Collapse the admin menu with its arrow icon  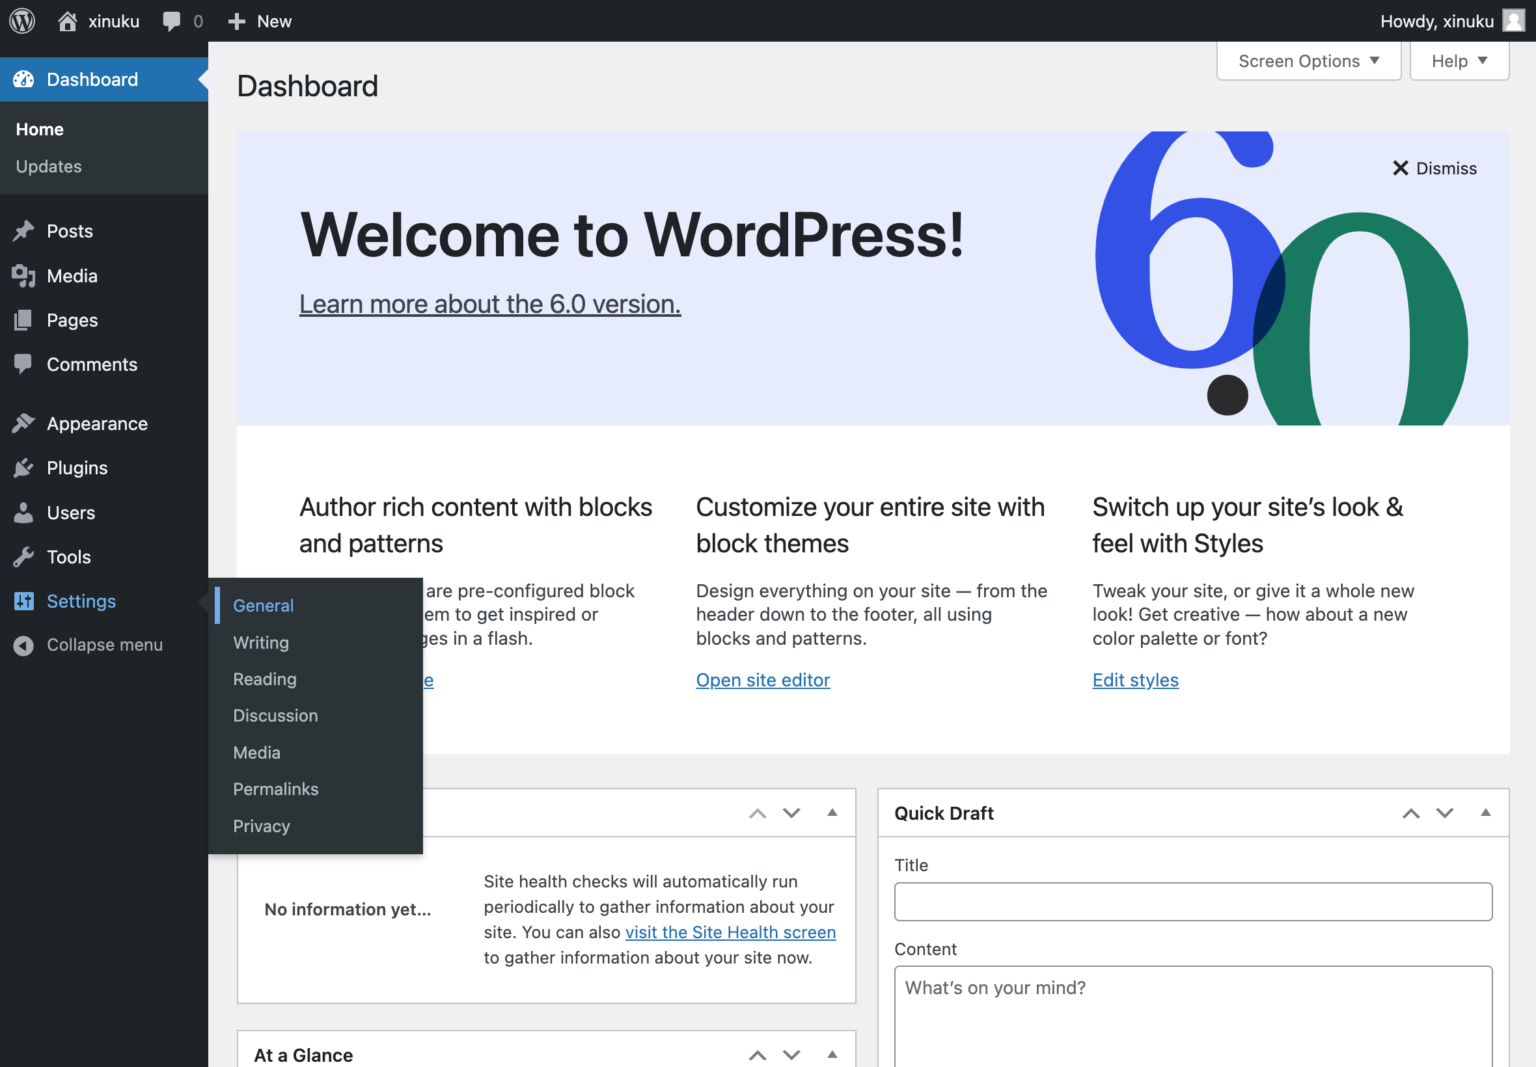(x=23, y=645)
